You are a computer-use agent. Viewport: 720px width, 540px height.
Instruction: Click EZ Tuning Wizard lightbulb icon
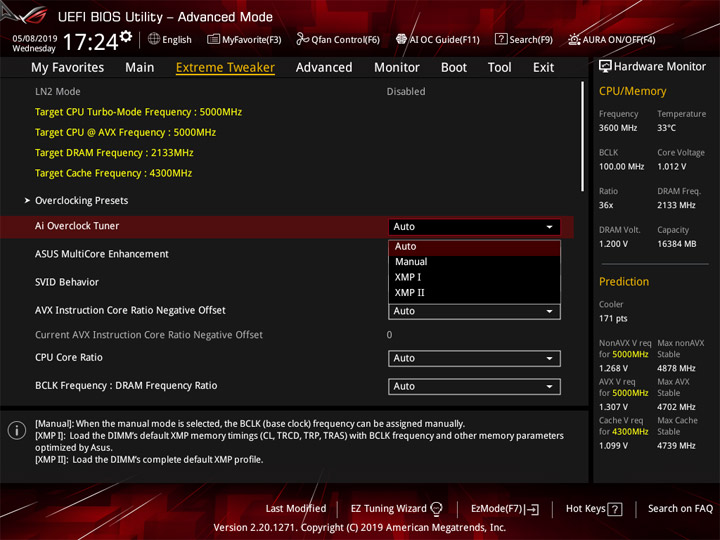[436, 509]
